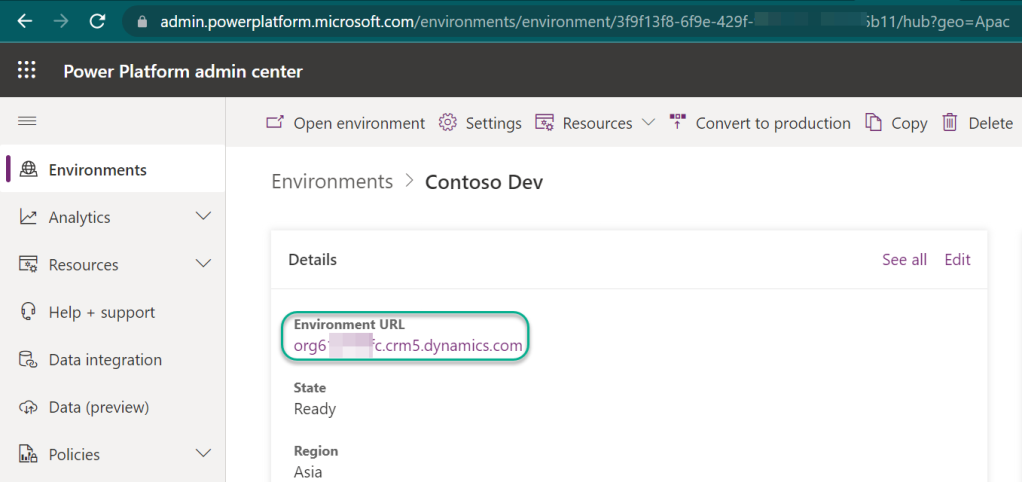This screenshot has height=482, width=1022.
Task: Open the crm5.dynamics.com environment URL
Action: [408, 346]
